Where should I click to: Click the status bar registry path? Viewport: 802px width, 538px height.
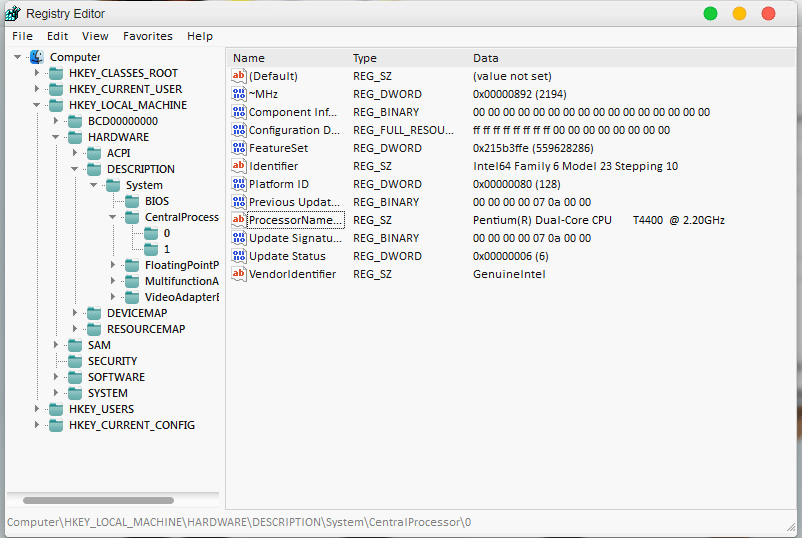[239, 522]
